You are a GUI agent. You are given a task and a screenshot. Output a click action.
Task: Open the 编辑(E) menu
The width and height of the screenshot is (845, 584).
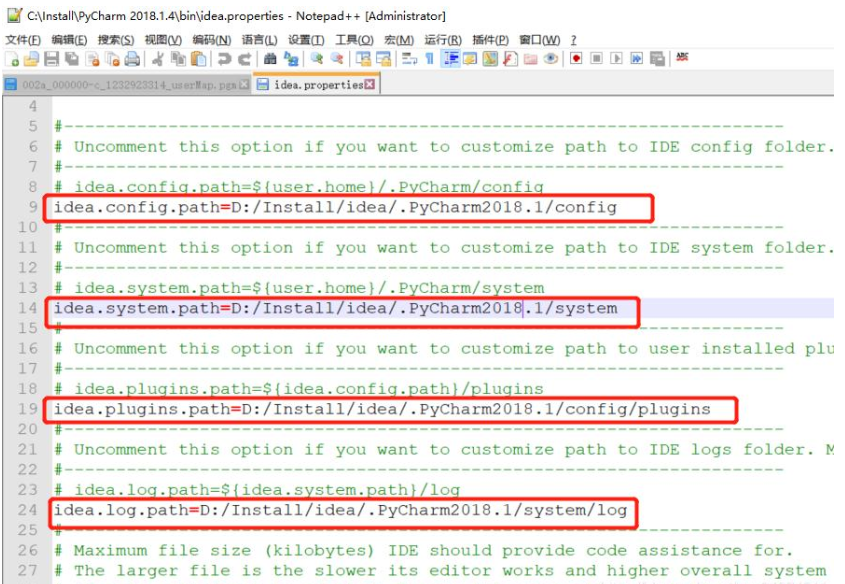69,40
